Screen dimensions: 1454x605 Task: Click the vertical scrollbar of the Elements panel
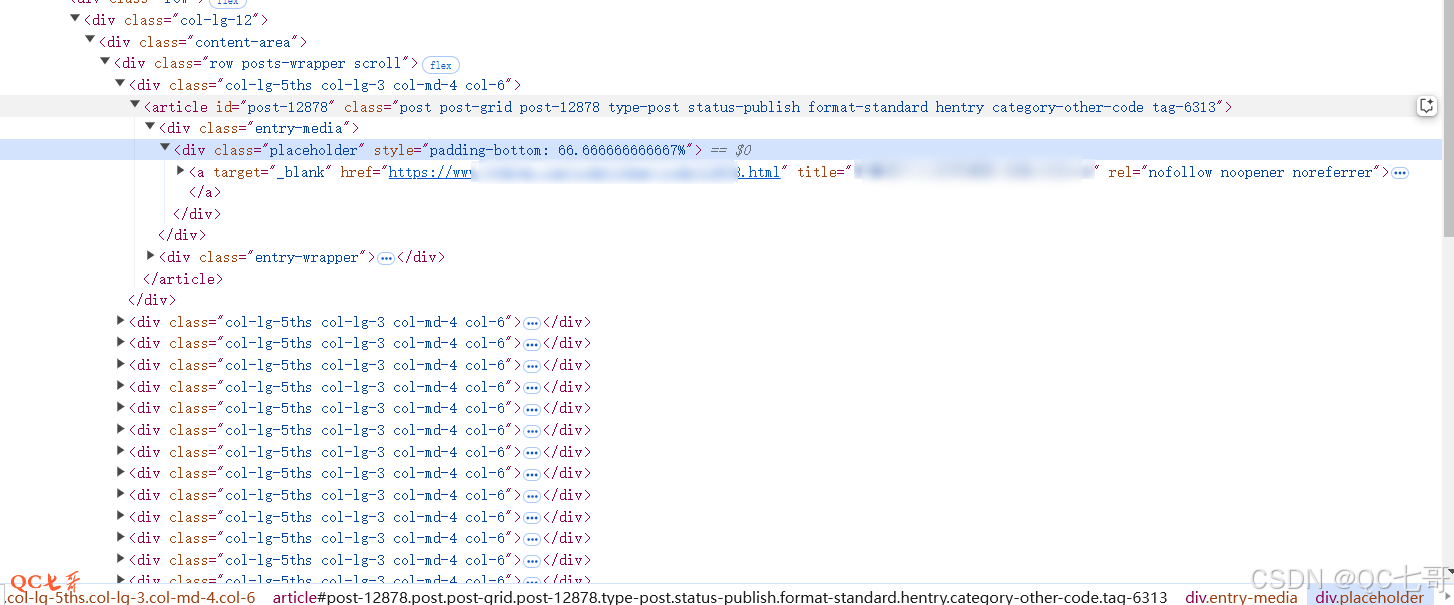coord(1448,120)
